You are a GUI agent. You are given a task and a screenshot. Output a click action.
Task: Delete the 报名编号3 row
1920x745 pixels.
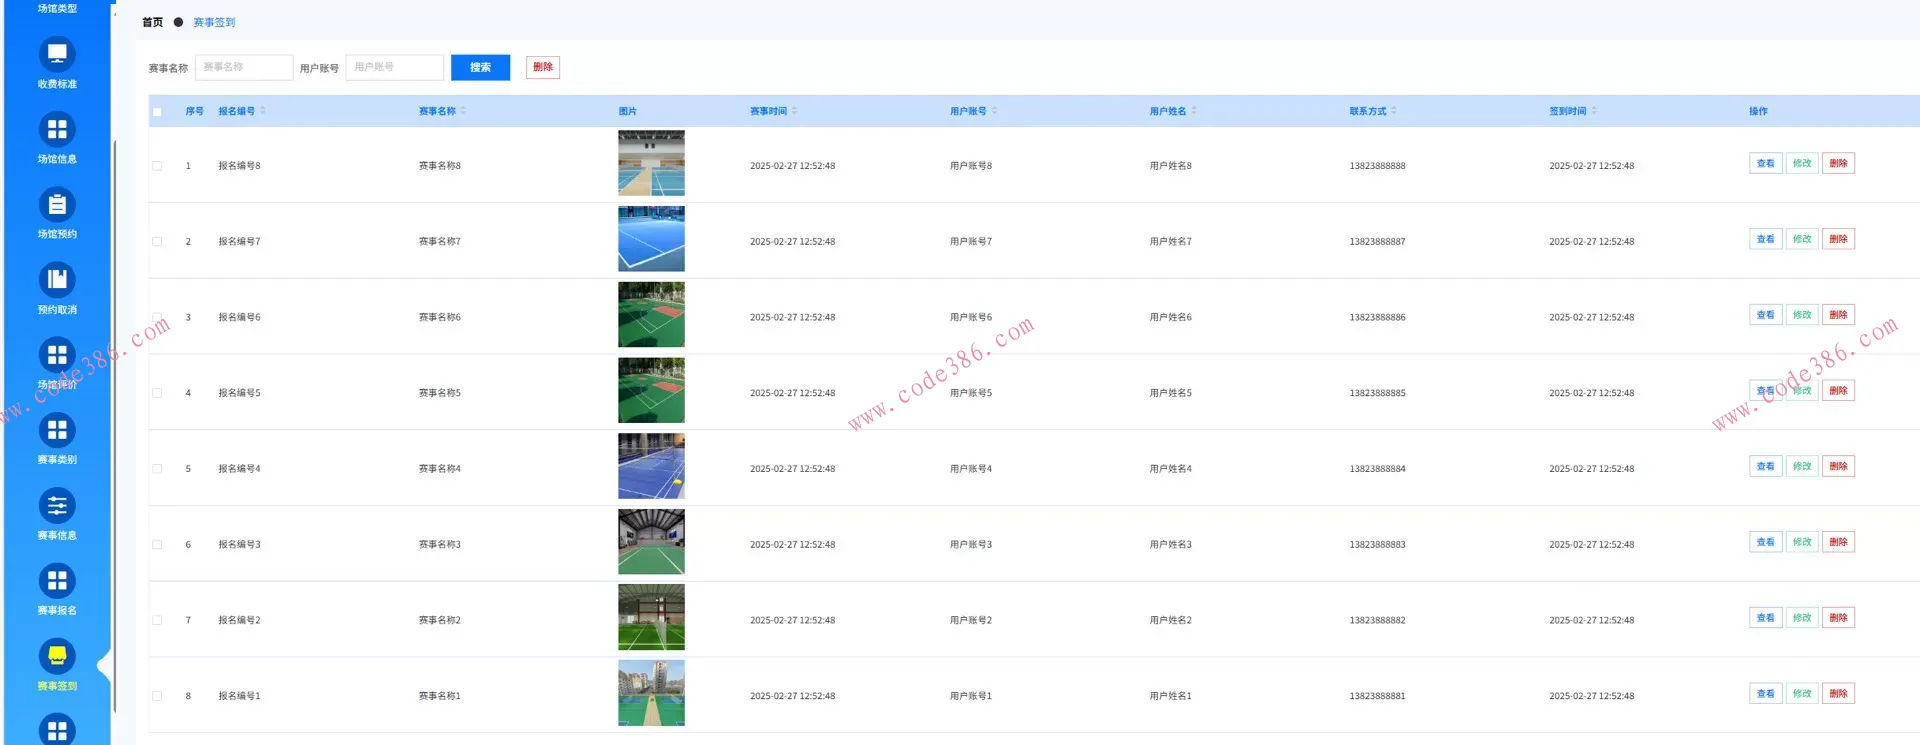pyautogui.click(x=1838, y=542)
